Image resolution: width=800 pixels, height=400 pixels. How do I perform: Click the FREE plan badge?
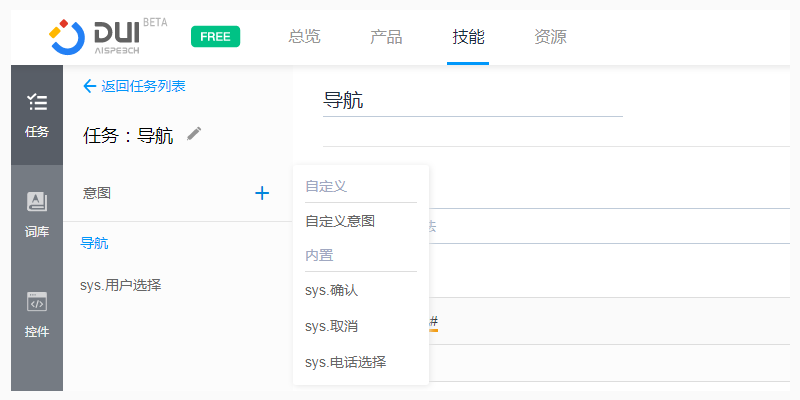(215, 37)
